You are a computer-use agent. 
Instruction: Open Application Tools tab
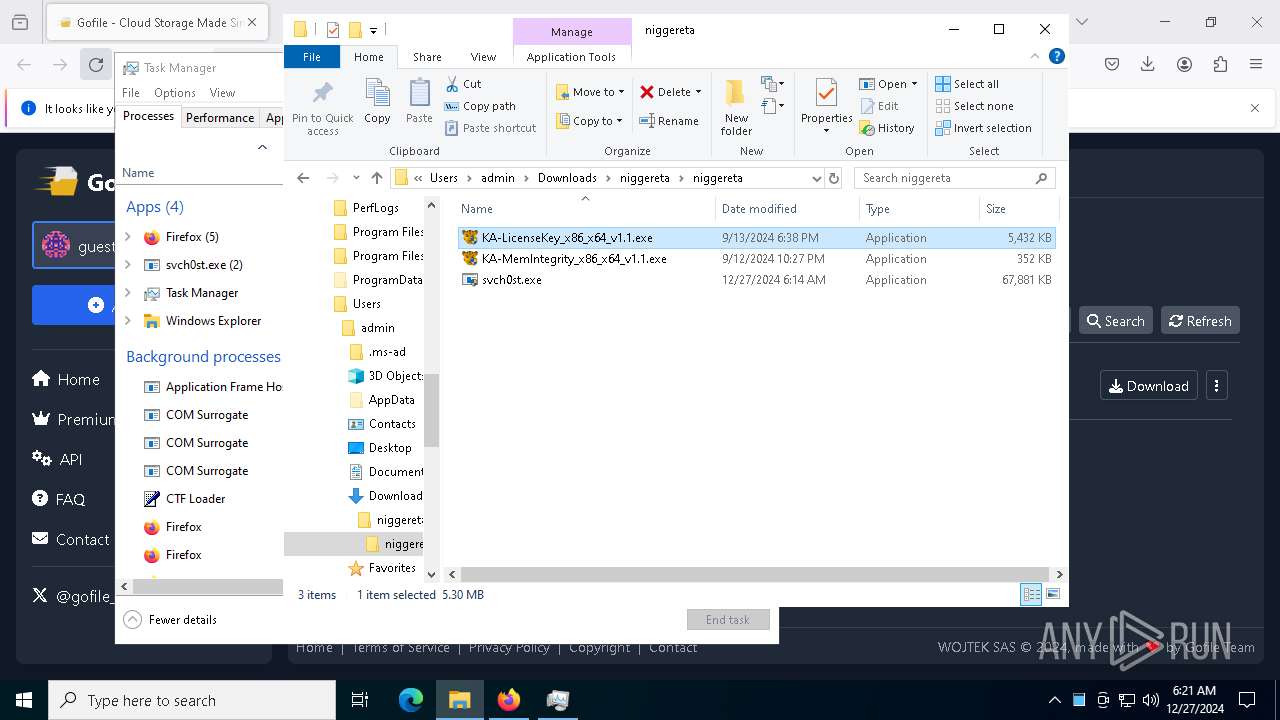[x=571, y=57]
